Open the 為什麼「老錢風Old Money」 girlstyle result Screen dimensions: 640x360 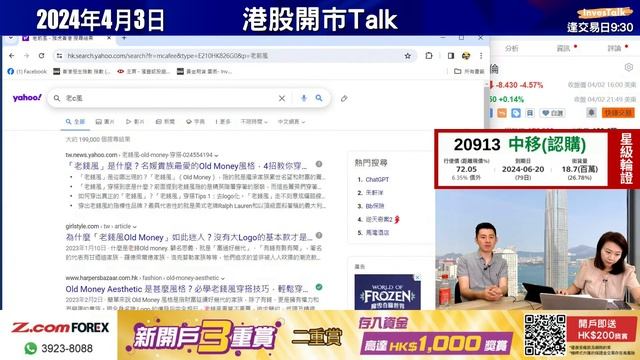click(x=189, y=237)
